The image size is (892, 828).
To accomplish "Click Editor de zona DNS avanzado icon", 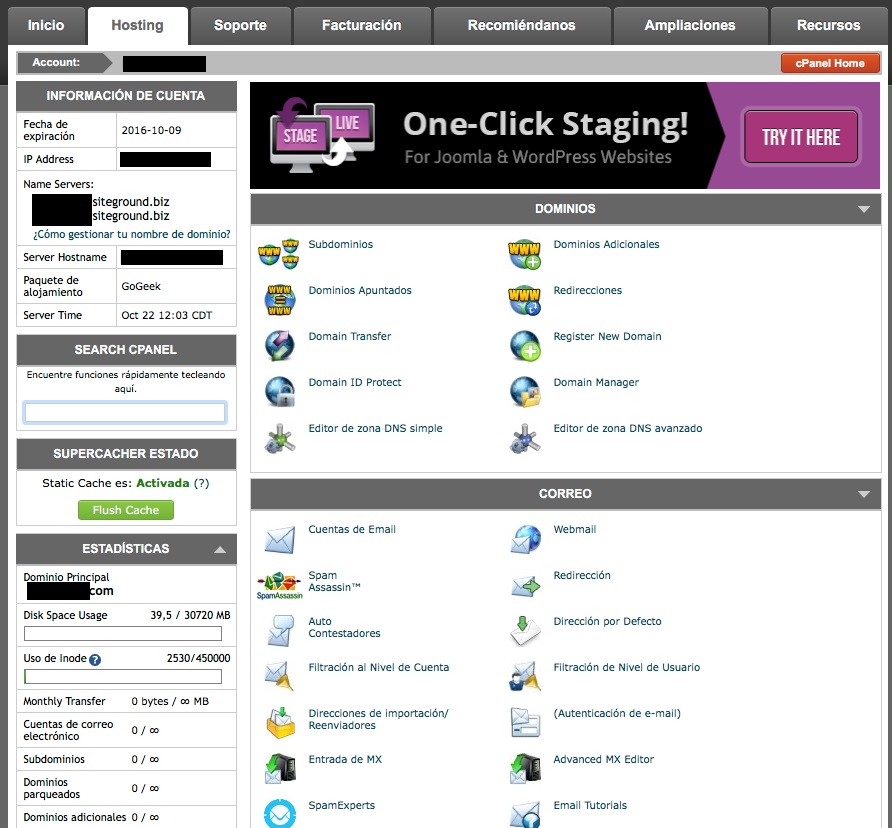I will [x=525, y=438].
